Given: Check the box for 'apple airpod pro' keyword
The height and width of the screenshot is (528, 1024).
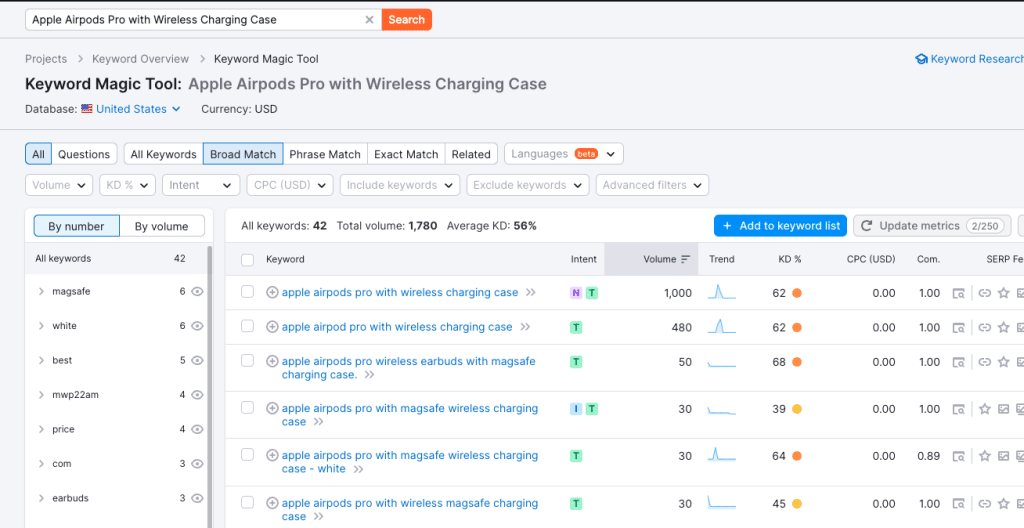Looking at the screenshot, I should pos(248,326).
